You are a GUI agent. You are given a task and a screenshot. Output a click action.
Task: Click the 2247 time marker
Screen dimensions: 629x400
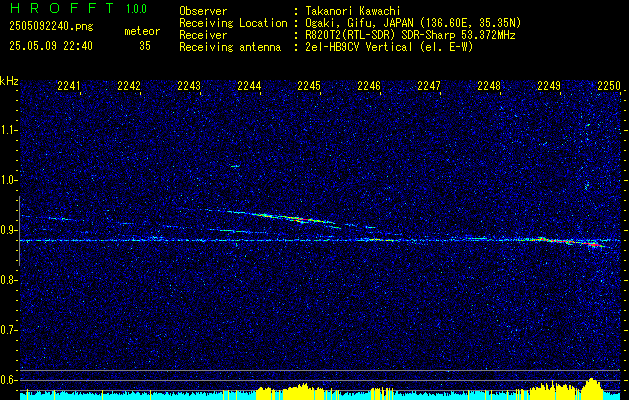pos(429,86)
